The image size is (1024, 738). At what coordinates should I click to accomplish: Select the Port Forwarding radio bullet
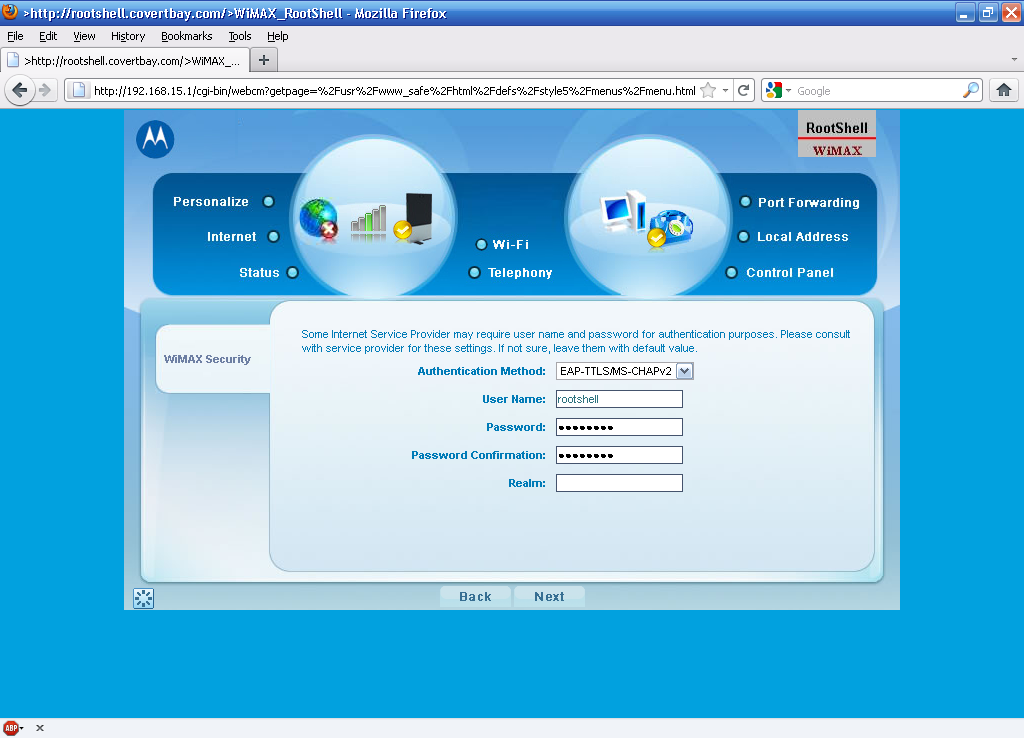click(x=745, y=202)
